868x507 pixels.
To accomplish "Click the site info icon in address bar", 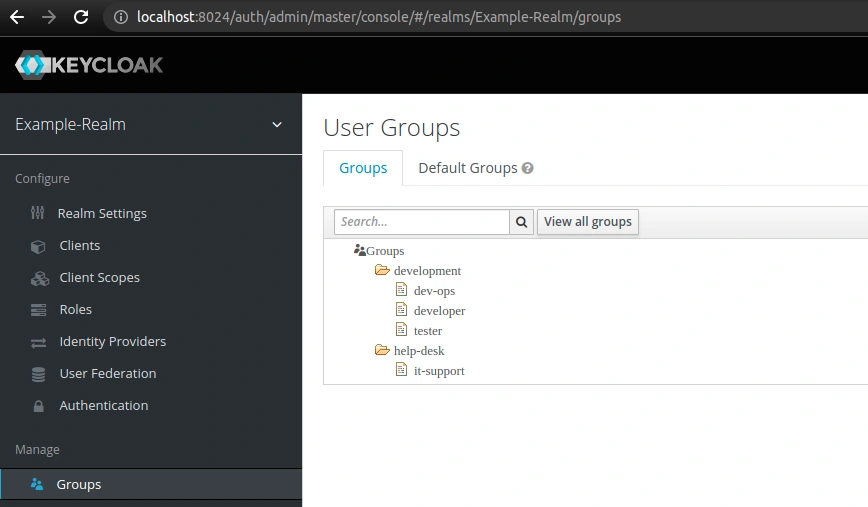I will pos(121,17).
